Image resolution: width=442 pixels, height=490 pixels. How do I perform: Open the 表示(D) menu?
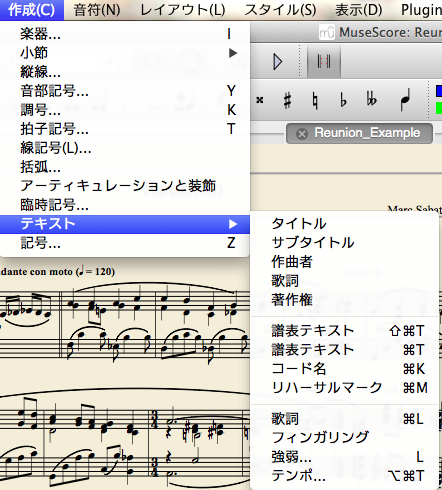point(359,10)
